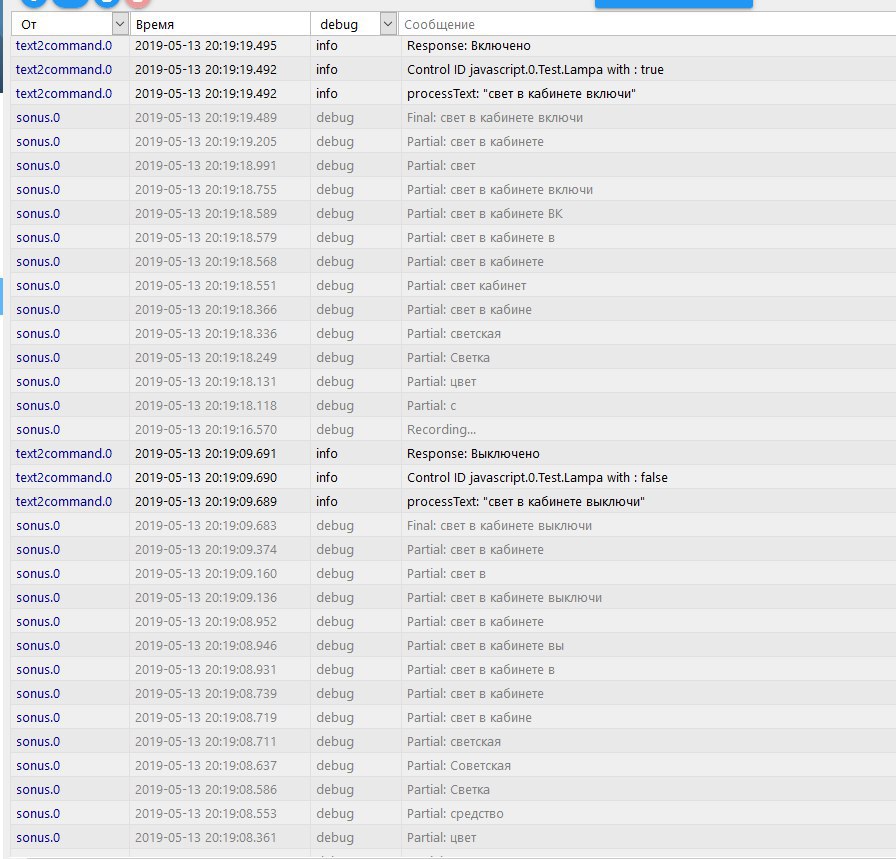Select message 'Final: свет в кабинете включи'

495,118
